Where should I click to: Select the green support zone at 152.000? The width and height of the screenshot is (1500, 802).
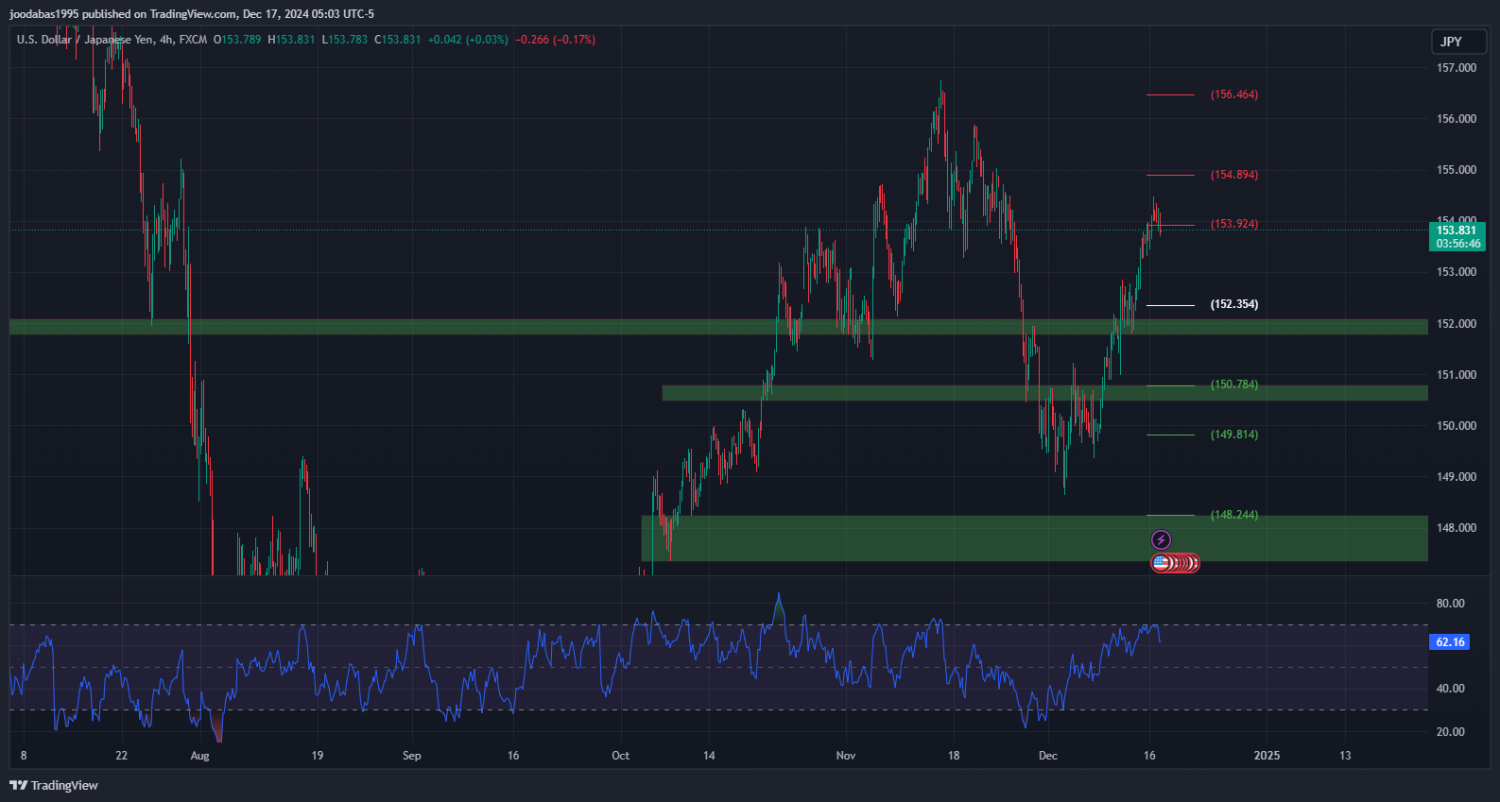[x=718, y=326]
